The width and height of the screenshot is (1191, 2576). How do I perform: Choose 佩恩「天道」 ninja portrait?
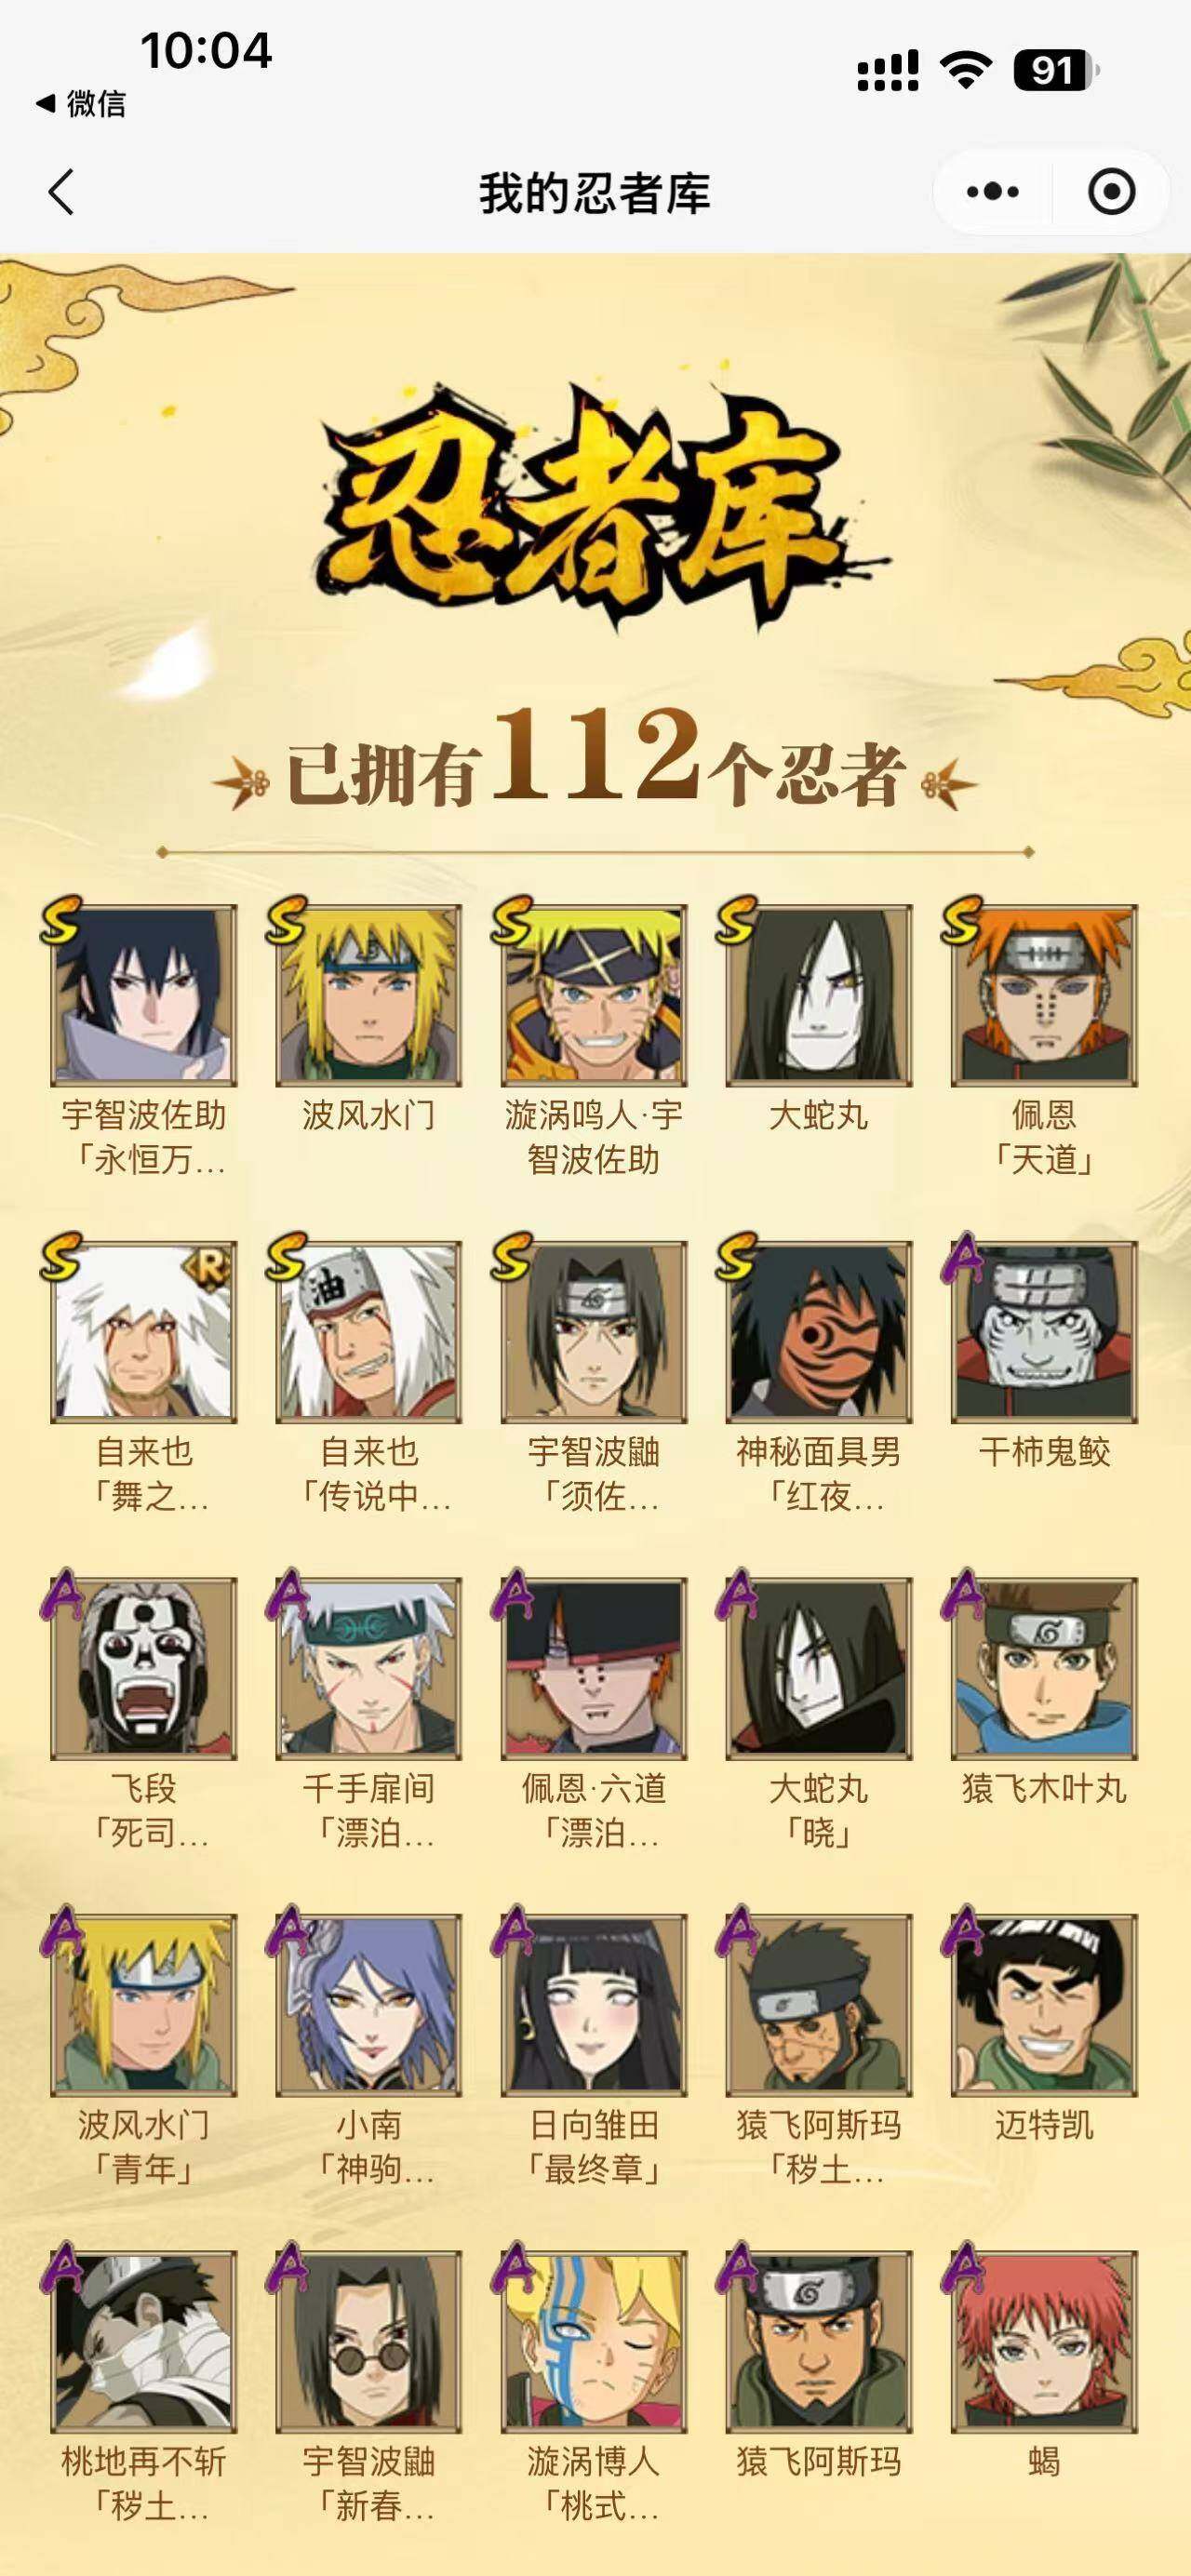[x=1044, y=995]
